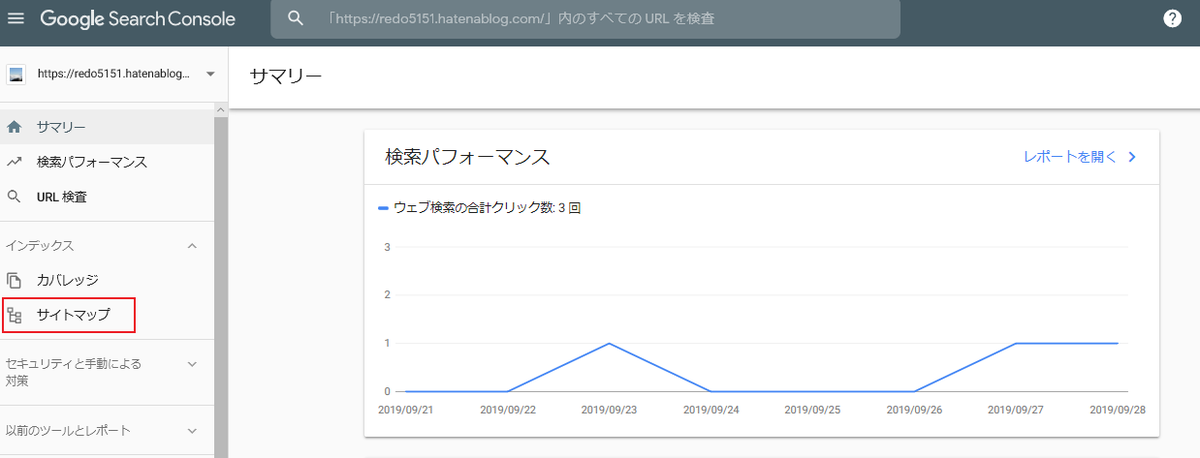
Task: Click the 2019/09/24 axis date label
Action: [710, 409]
